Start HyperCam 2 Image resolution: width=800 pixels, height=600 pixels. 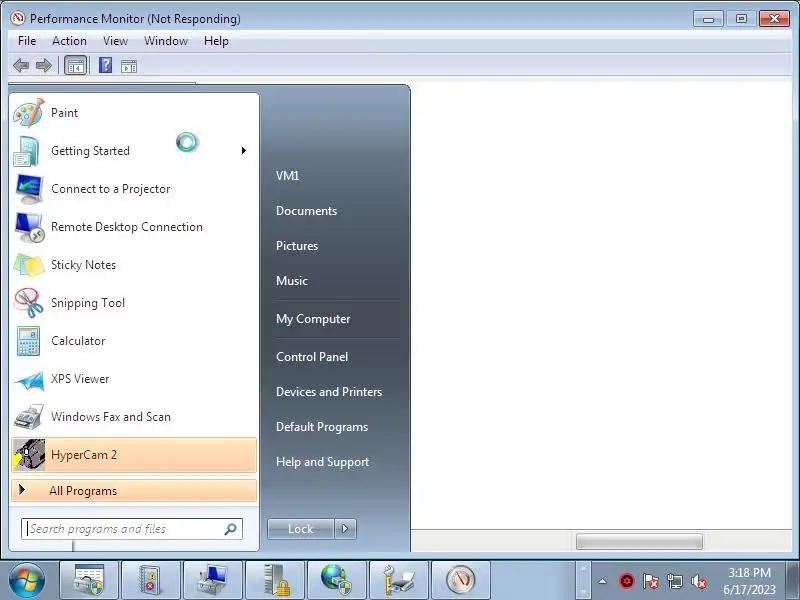(x=134, y=455)
